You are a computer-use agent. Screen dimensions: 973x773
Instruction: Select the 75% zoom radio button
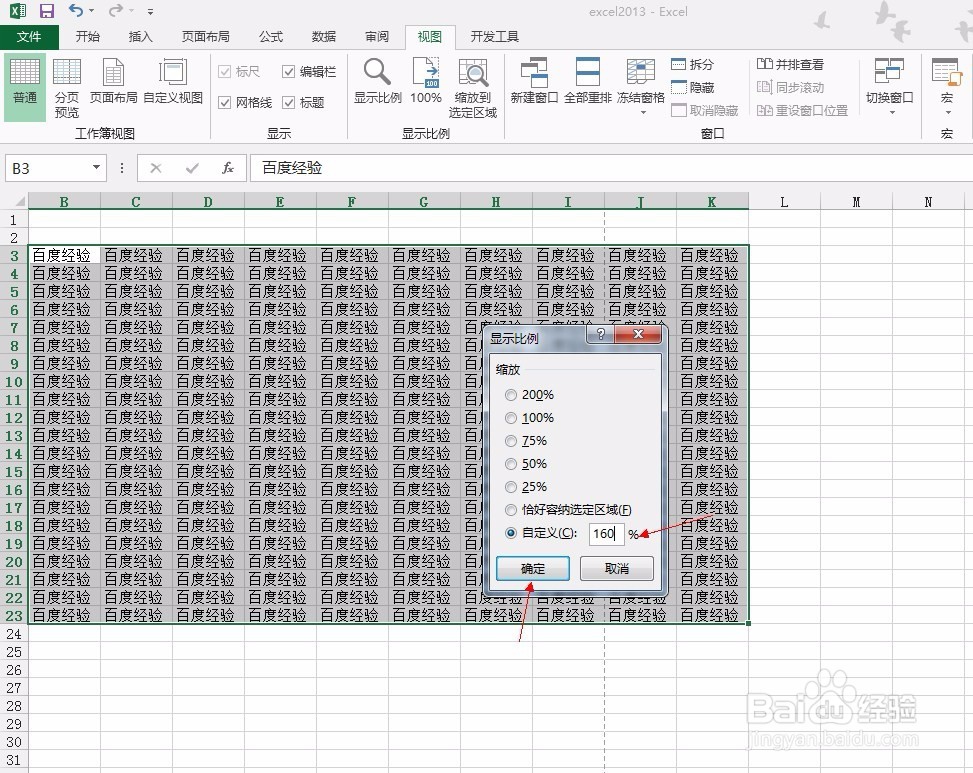coord(511,441)
